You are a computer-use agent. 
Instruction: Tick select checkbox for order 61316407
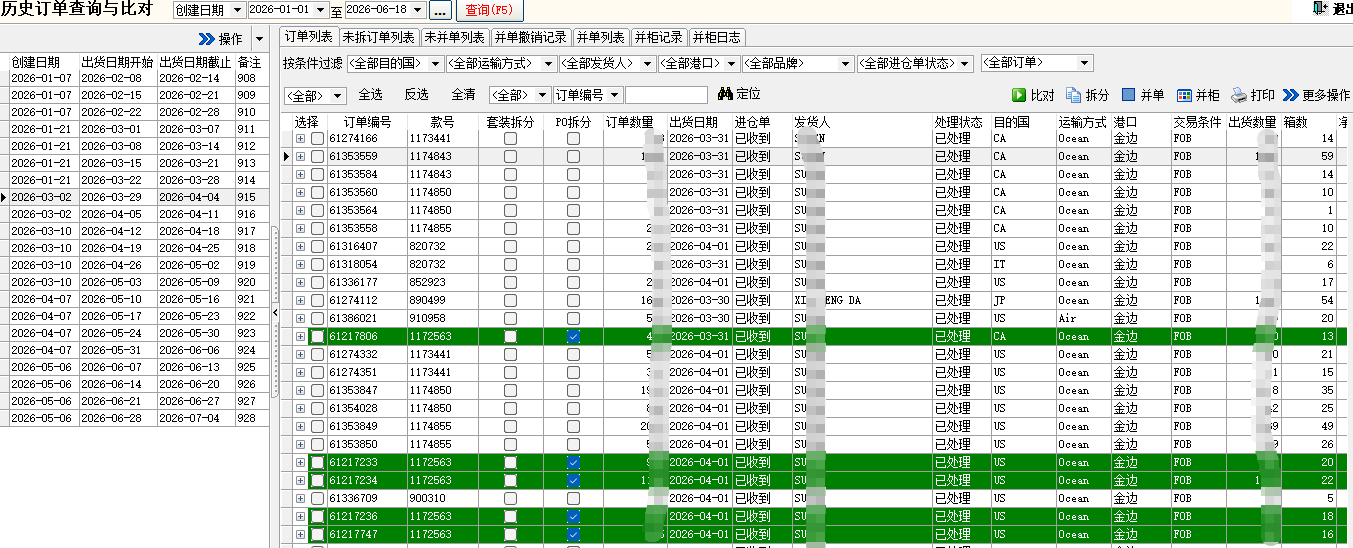point(317,247)
